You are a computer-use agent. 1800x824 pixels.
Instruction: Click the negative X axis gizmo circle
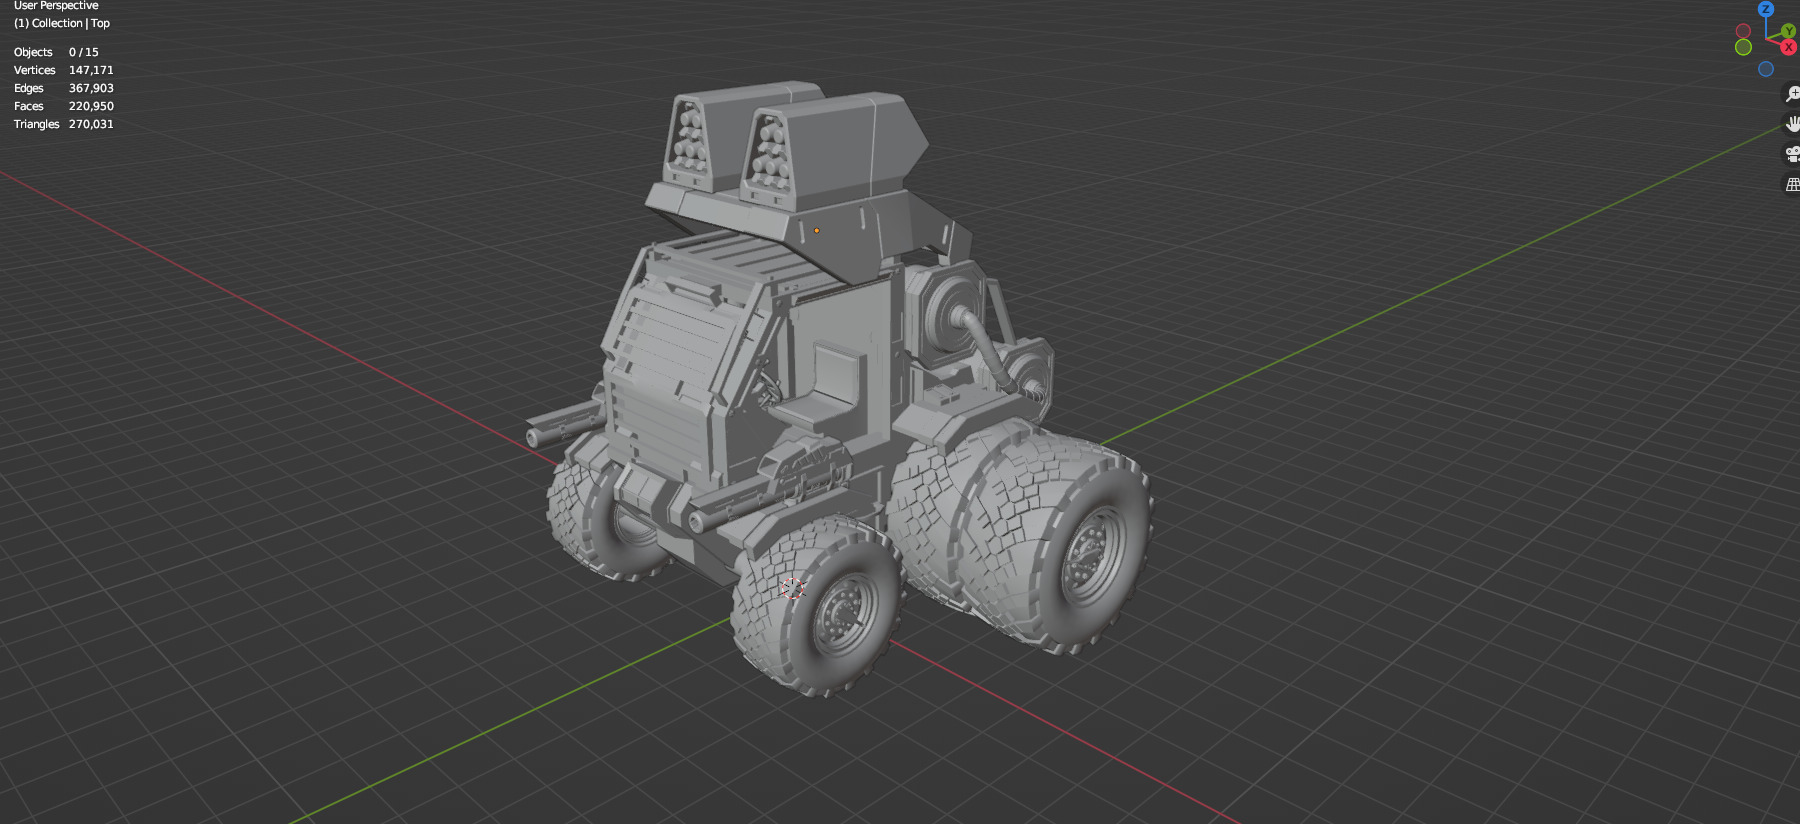[1743, 31]
